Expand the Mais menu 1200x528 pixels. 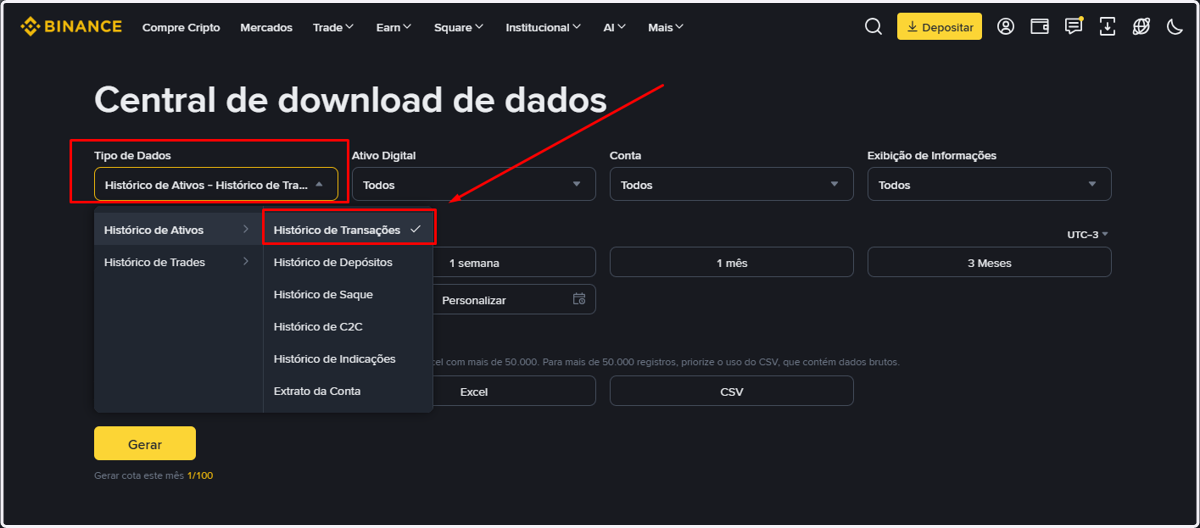point(666,27)
